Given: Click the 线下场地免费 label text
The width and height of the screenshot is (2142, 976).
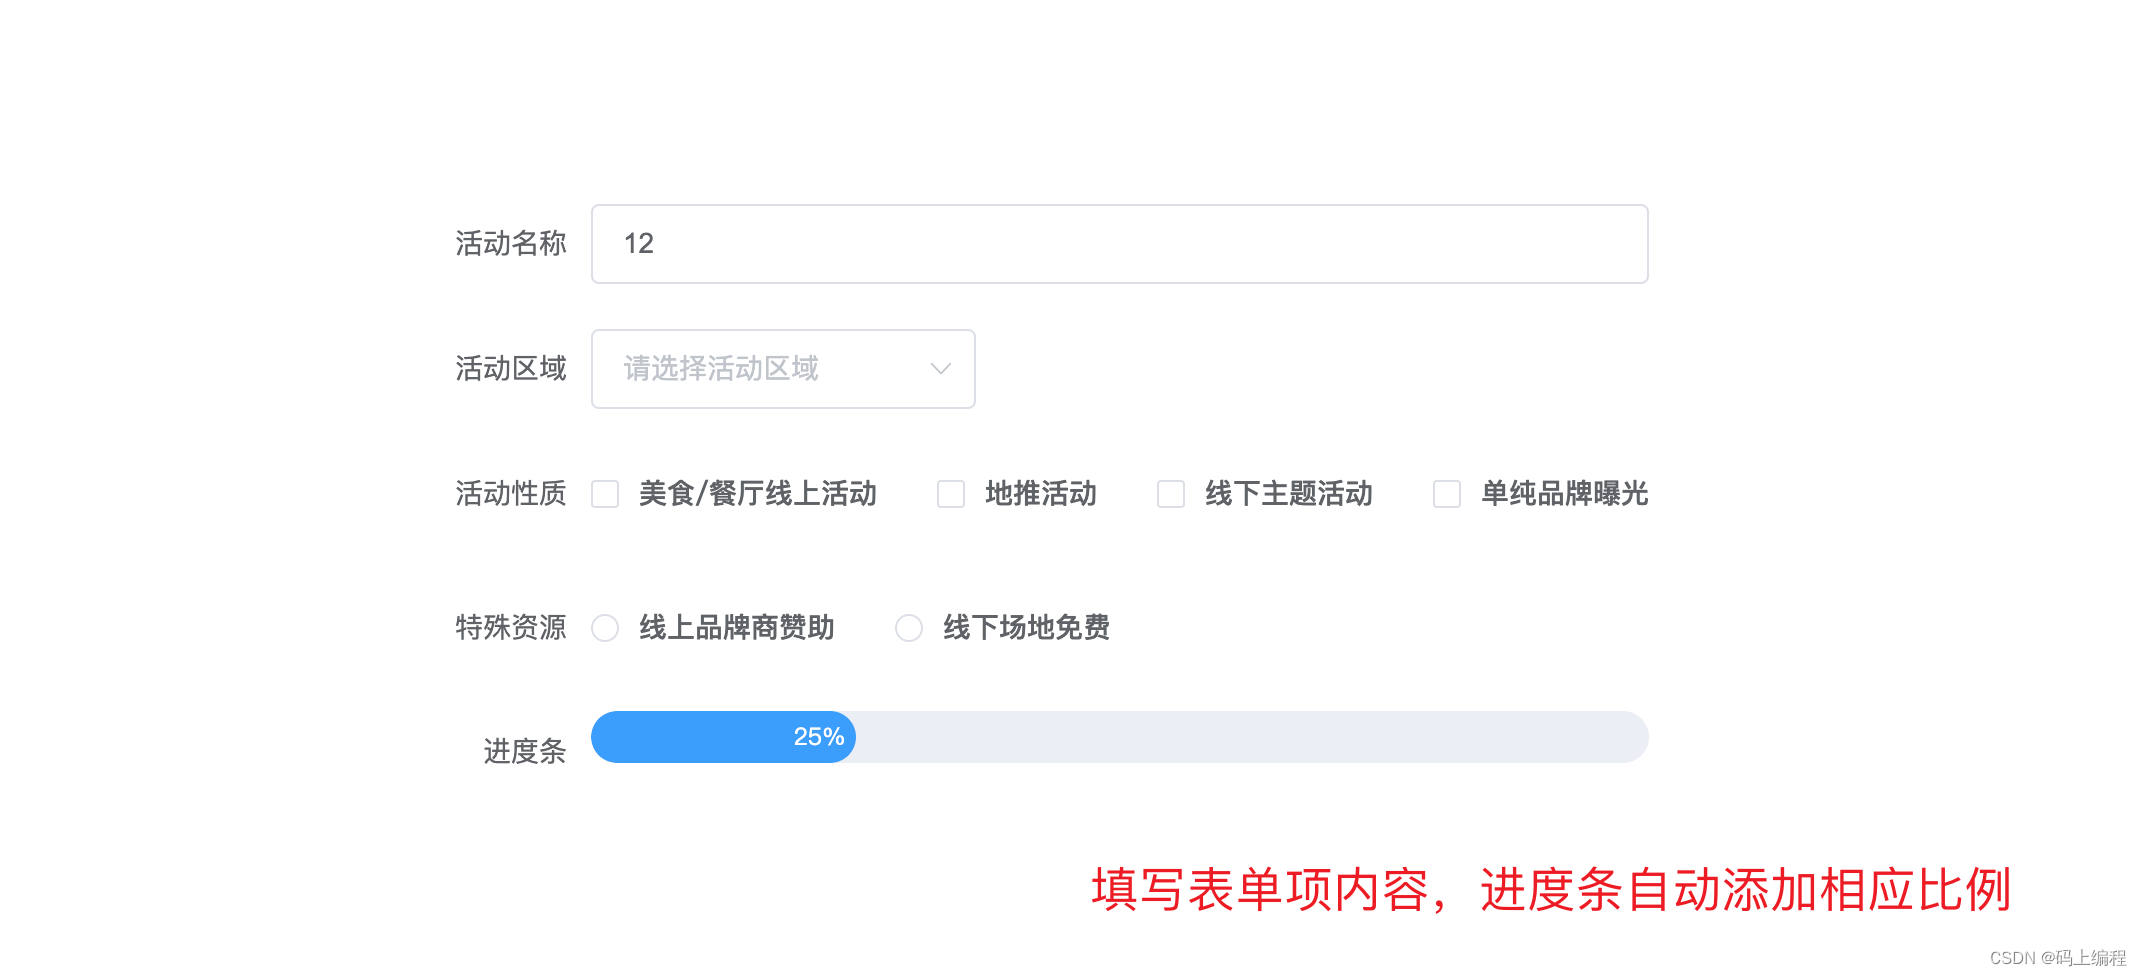Looking at the screenshot, I should pos(1026,628).
